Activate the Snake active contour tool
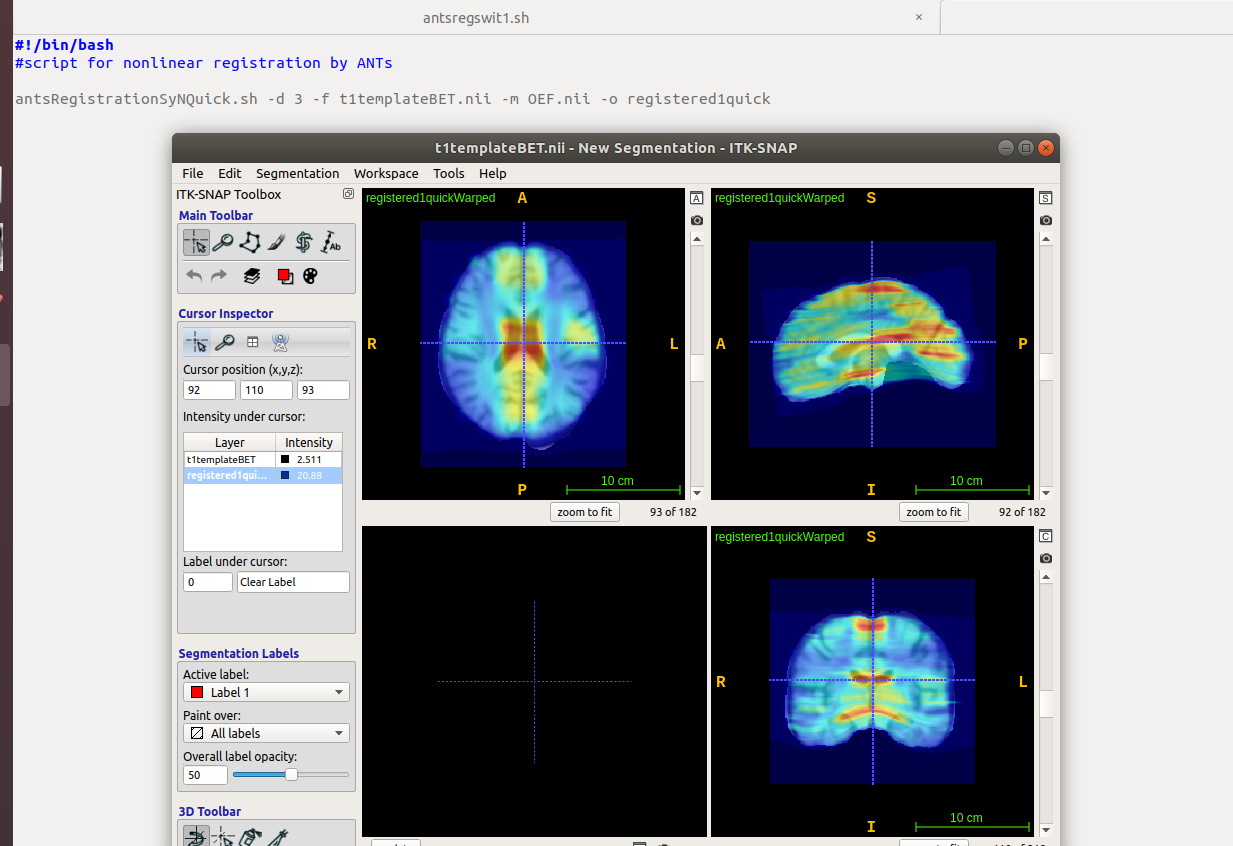Image resolution: width=1233 pixels, height=846 pixels. click(x=304, y=242)
